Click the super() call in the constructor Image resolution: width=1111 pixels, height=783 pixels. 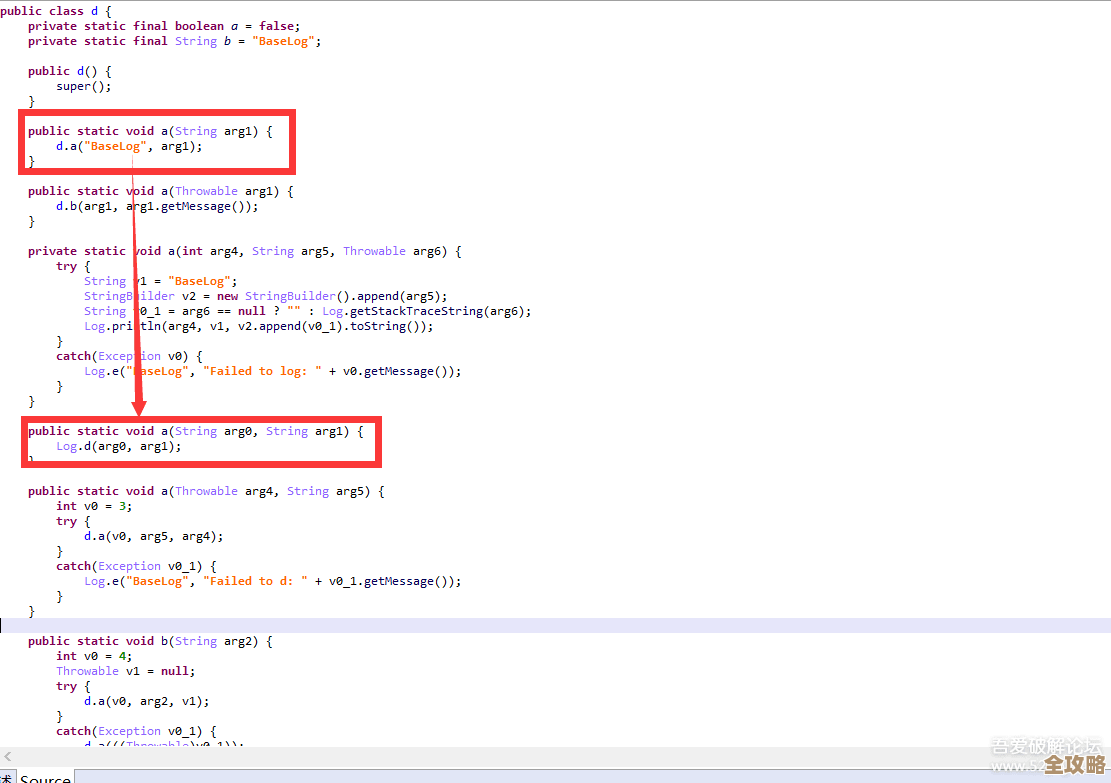(83, 86)
